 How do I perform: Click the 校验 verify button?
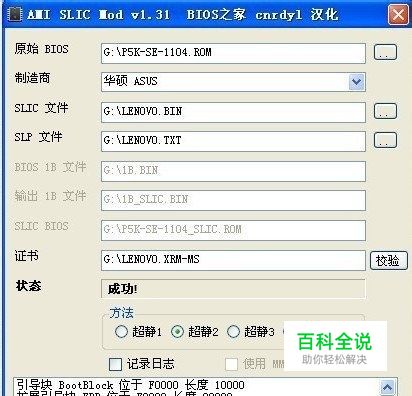[x=389, y=260]
